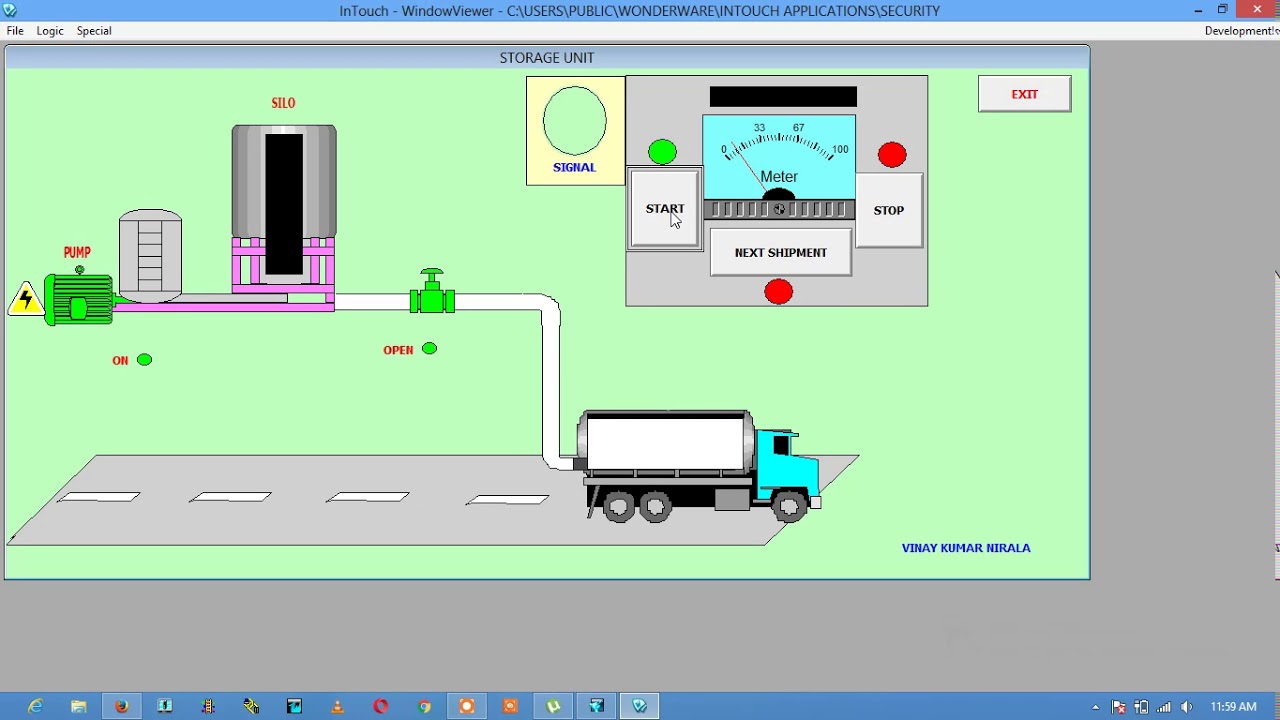Click the VINAY KUMAR NIRALA text

tap(966, 548)
